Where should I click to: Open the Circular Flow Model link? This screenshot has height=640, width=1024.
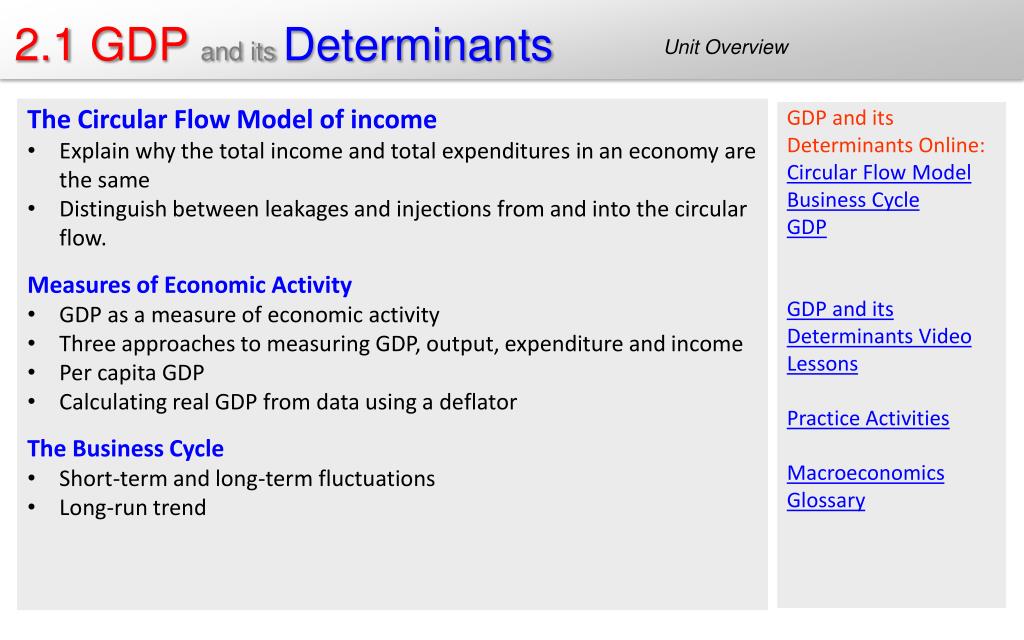878,172
